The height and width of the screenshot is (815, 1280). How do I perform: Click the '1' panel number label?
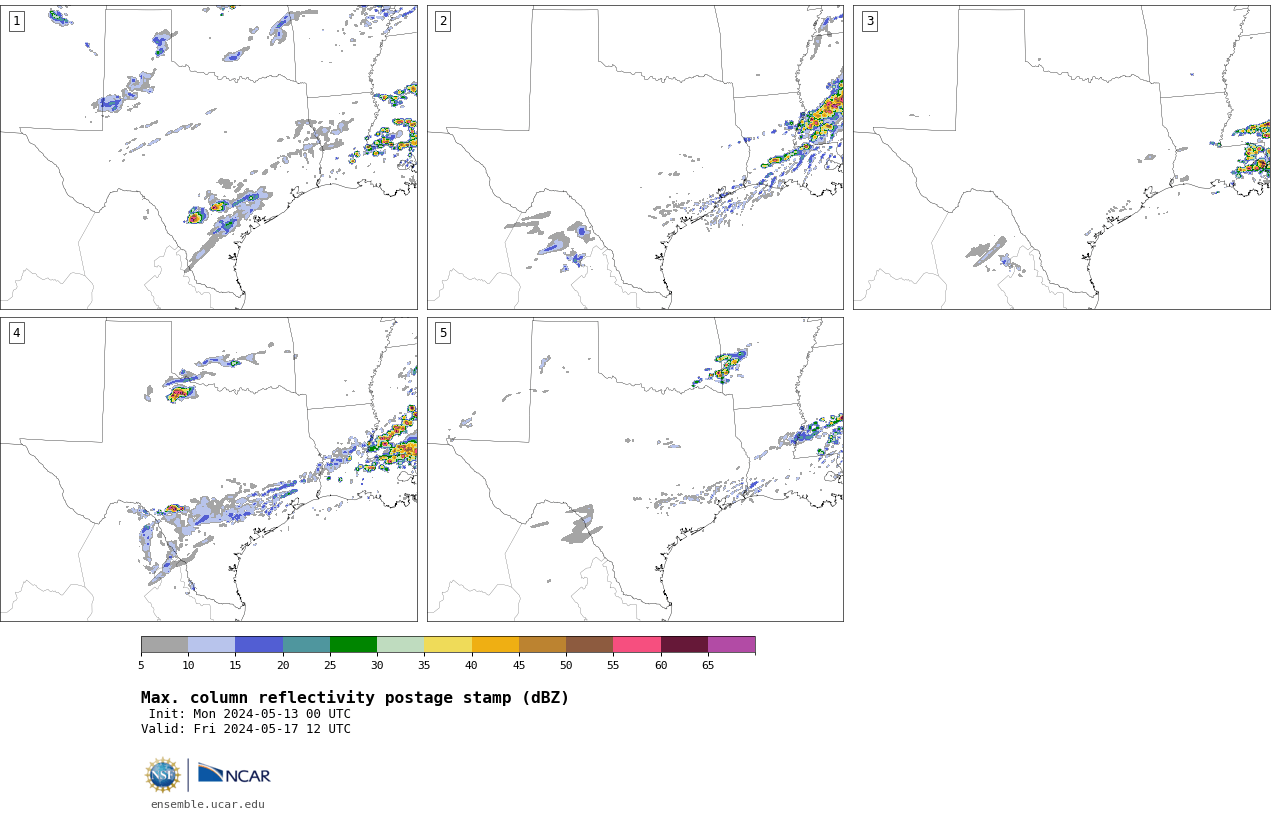[x=16, y=21]
